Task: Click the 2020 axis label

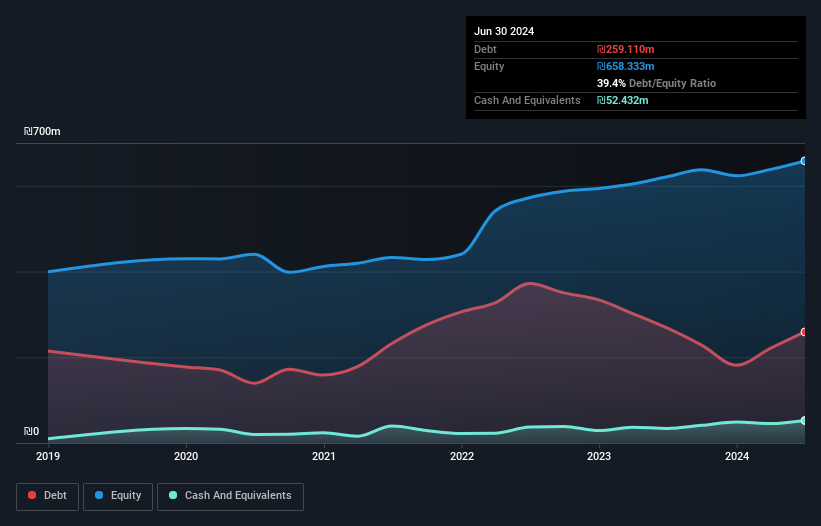Action: coord(186,456)
